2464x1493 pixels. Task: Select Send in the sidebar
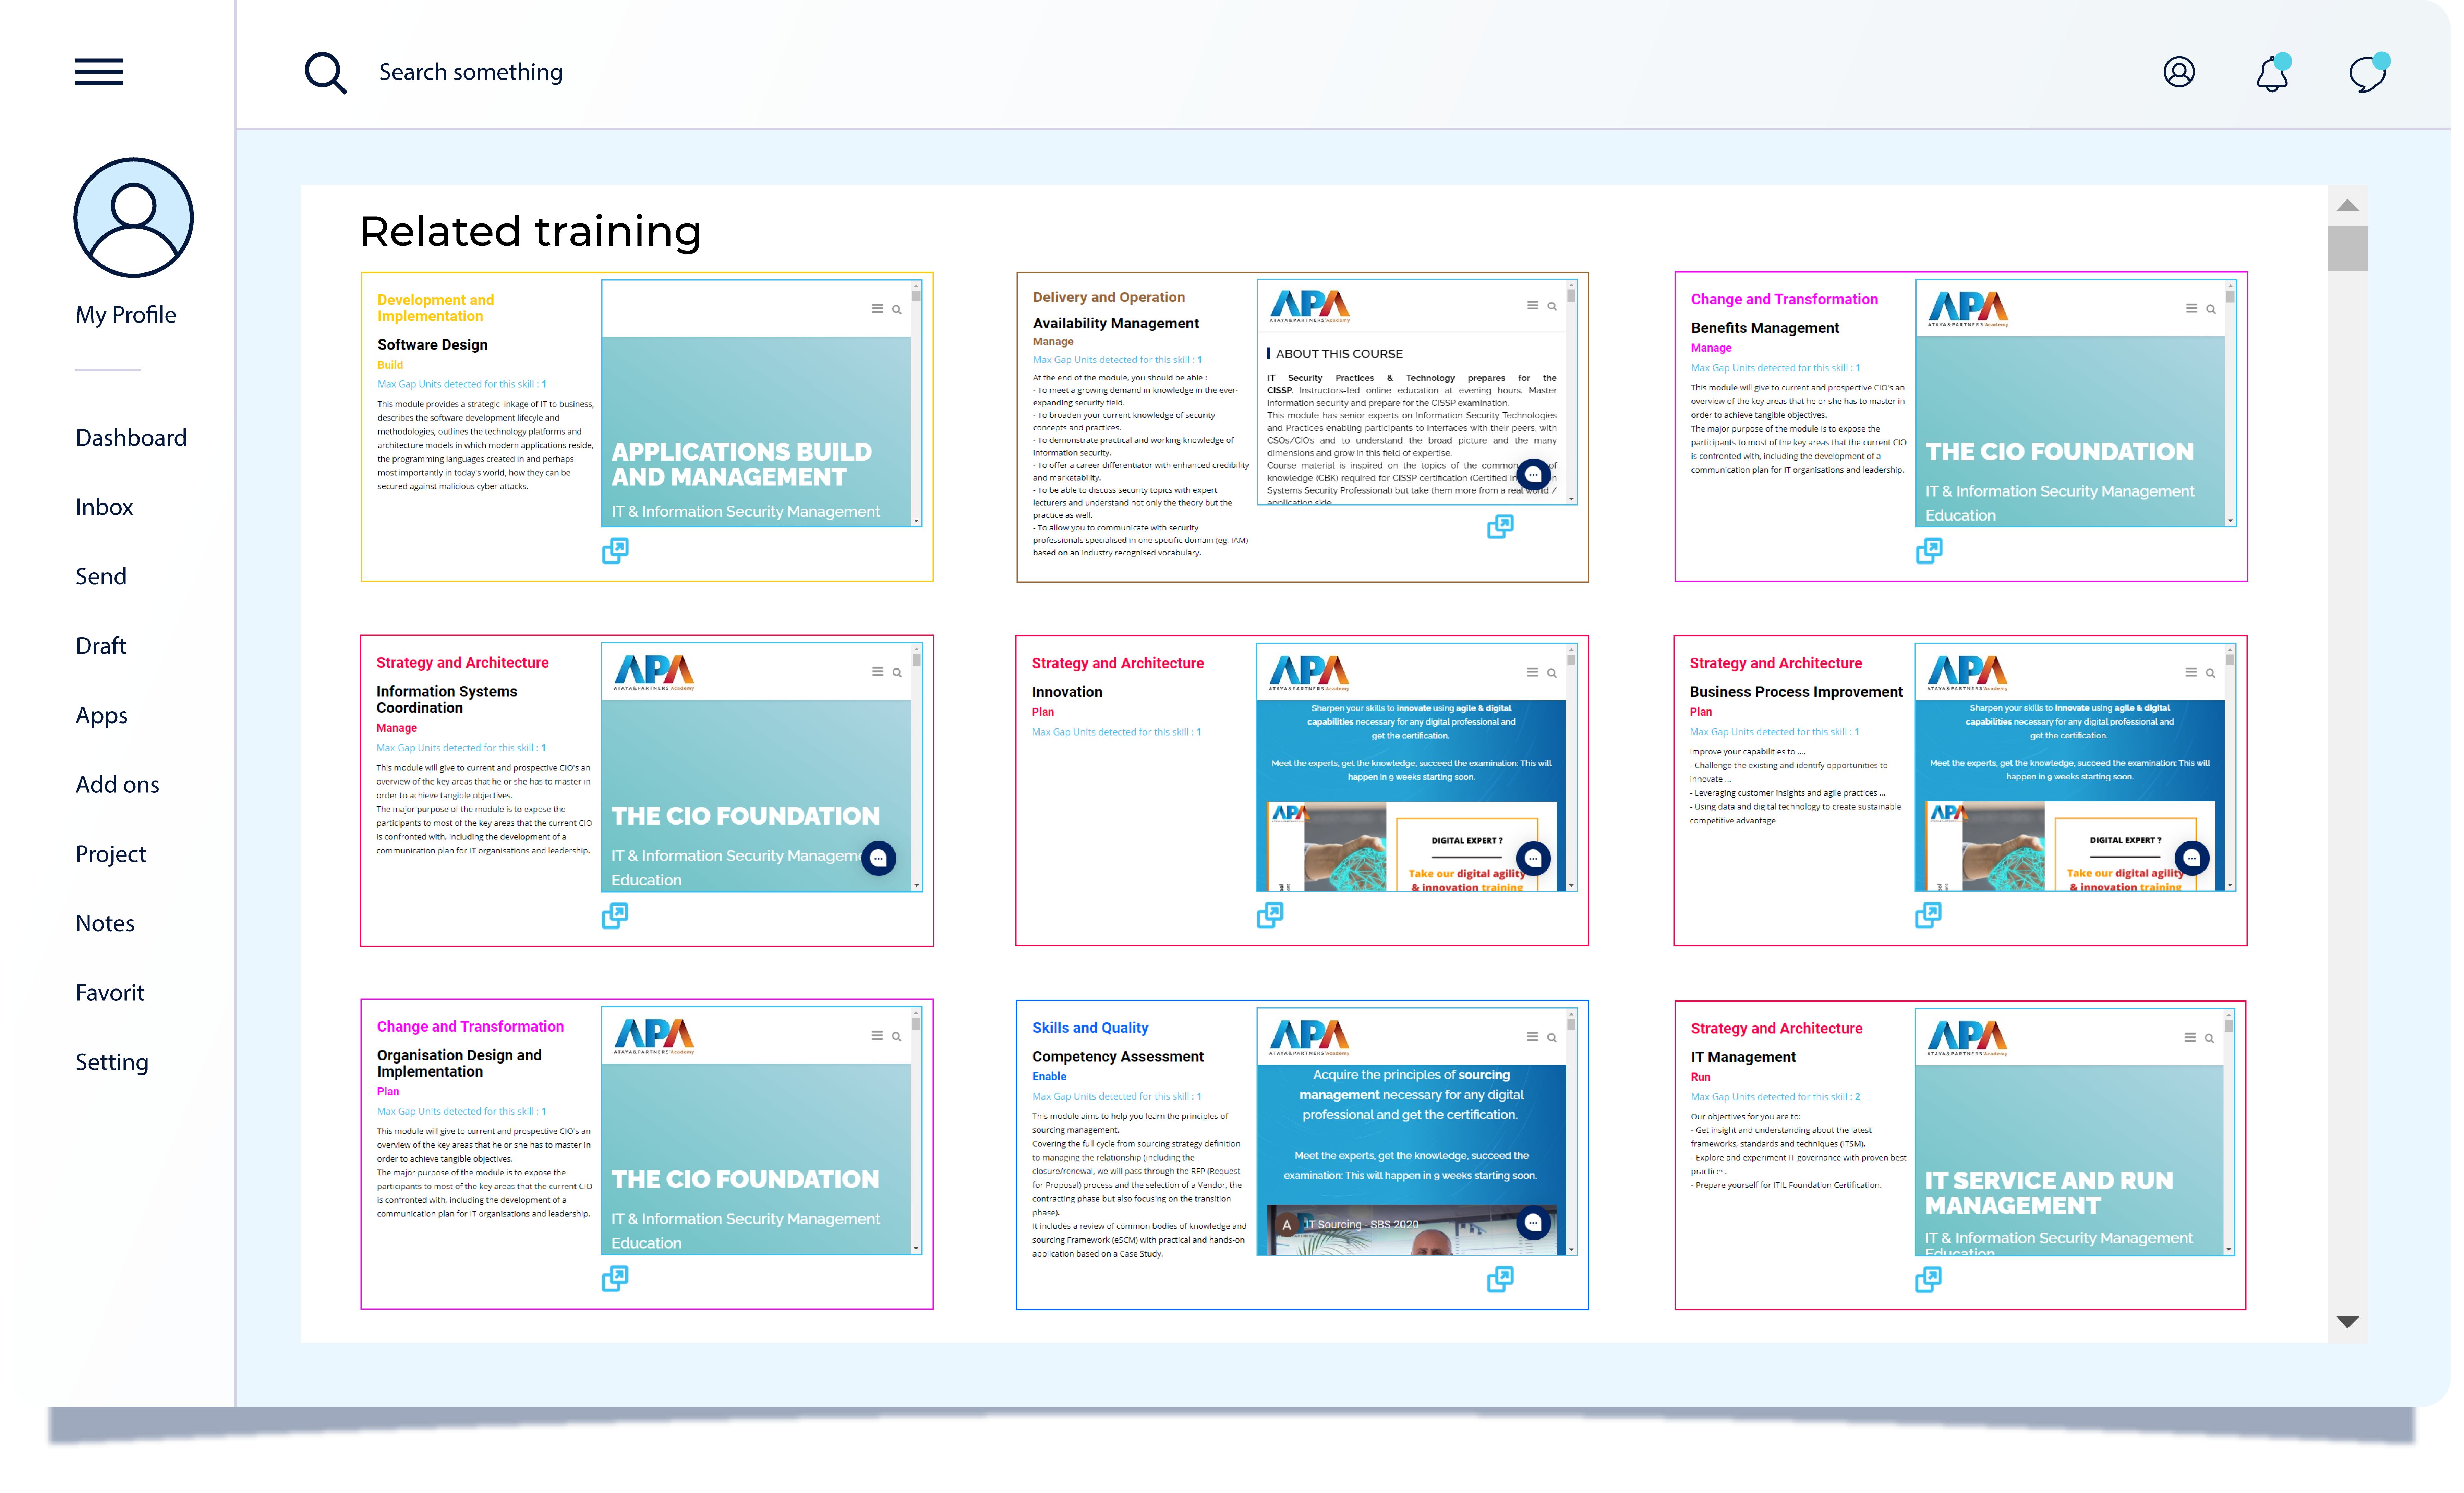tap(101, 576)
